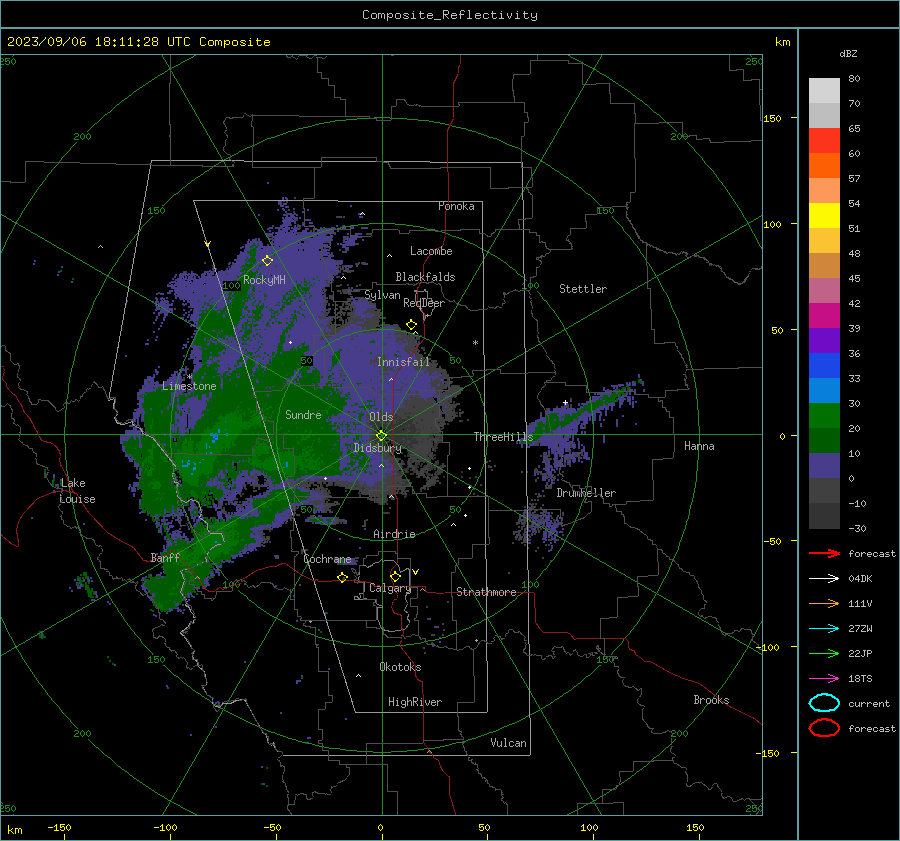Select the 36 dBZ purple color swatch
900x841 pixels.
pos(824,341)
